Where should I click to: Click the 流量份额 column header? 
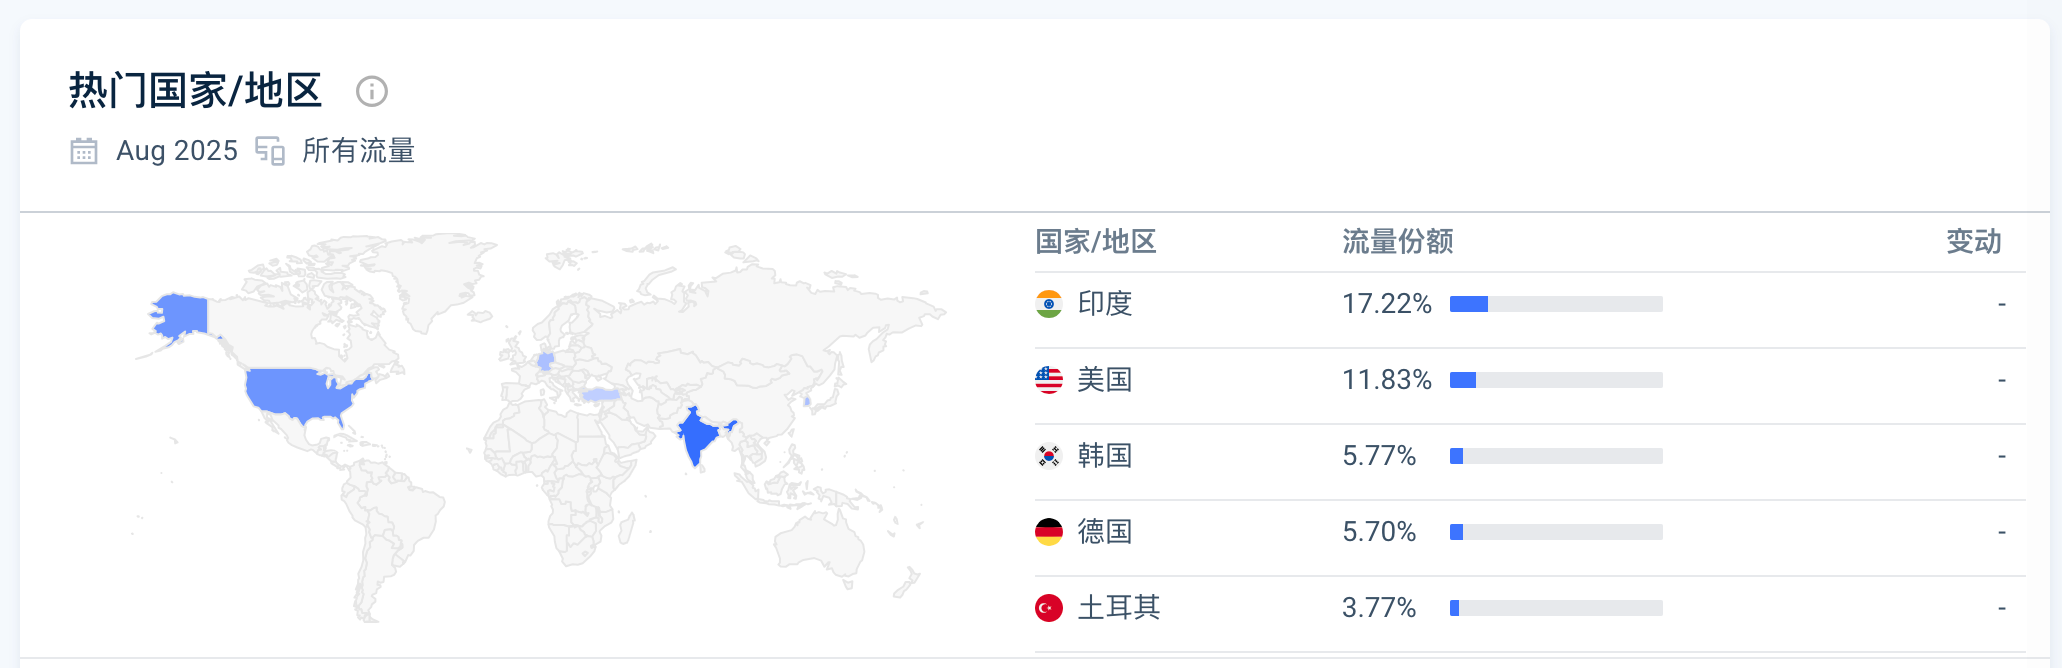coord(1397,242)
